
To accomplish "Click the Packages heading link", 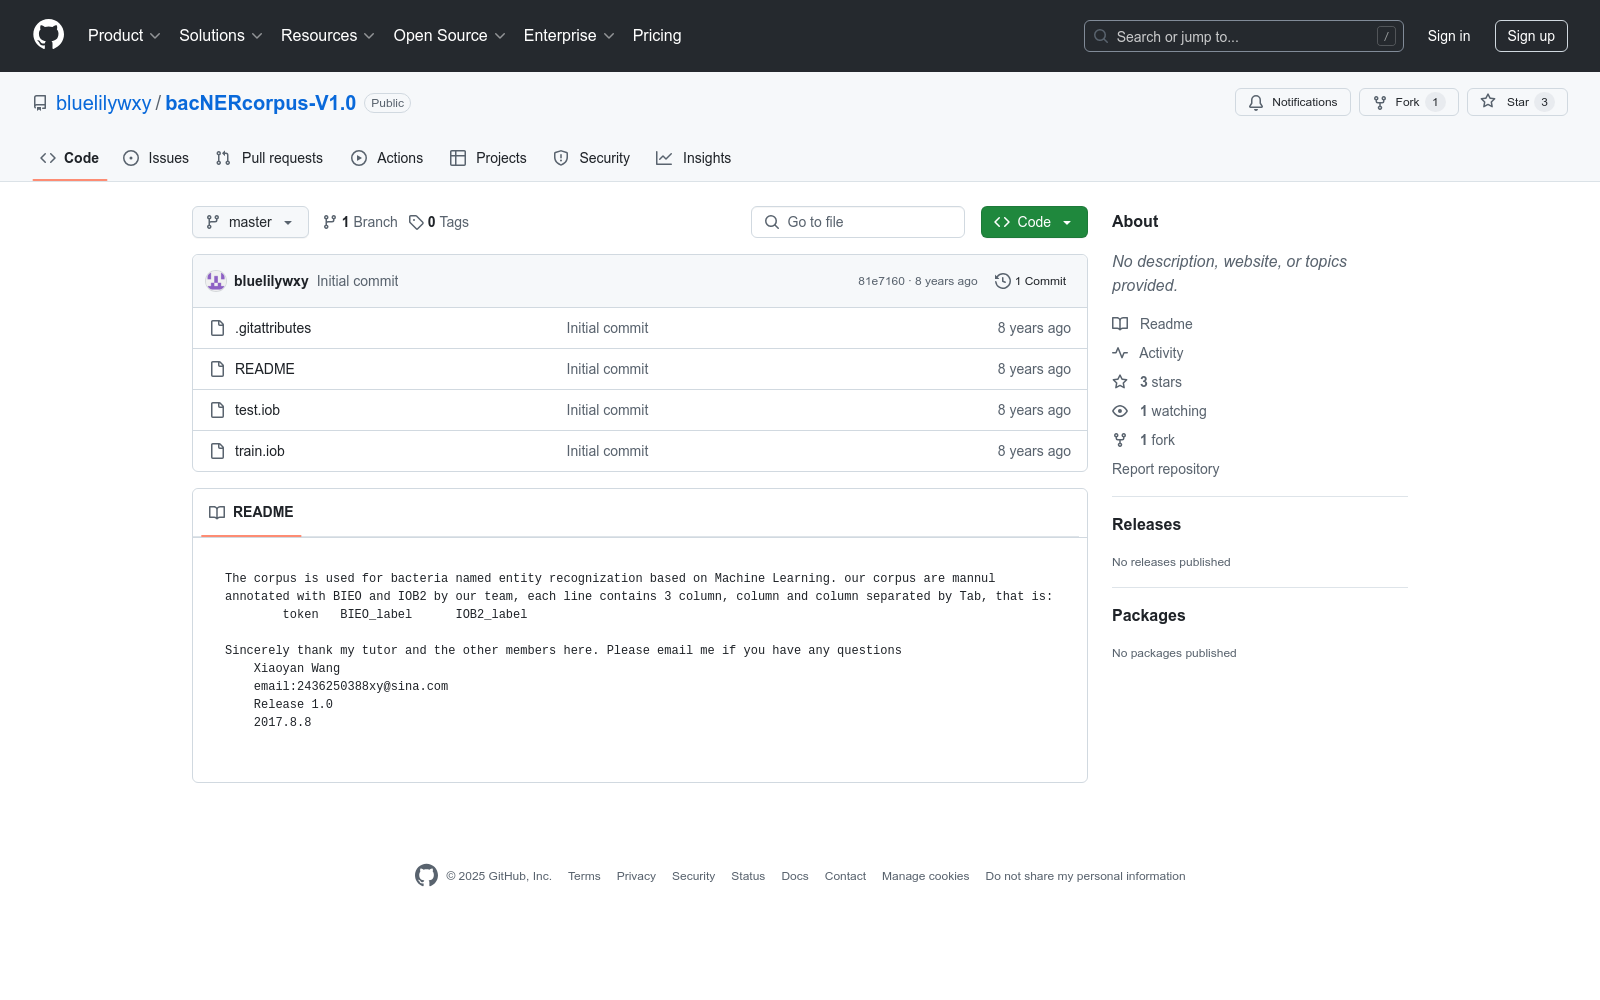I will 1148,616.
